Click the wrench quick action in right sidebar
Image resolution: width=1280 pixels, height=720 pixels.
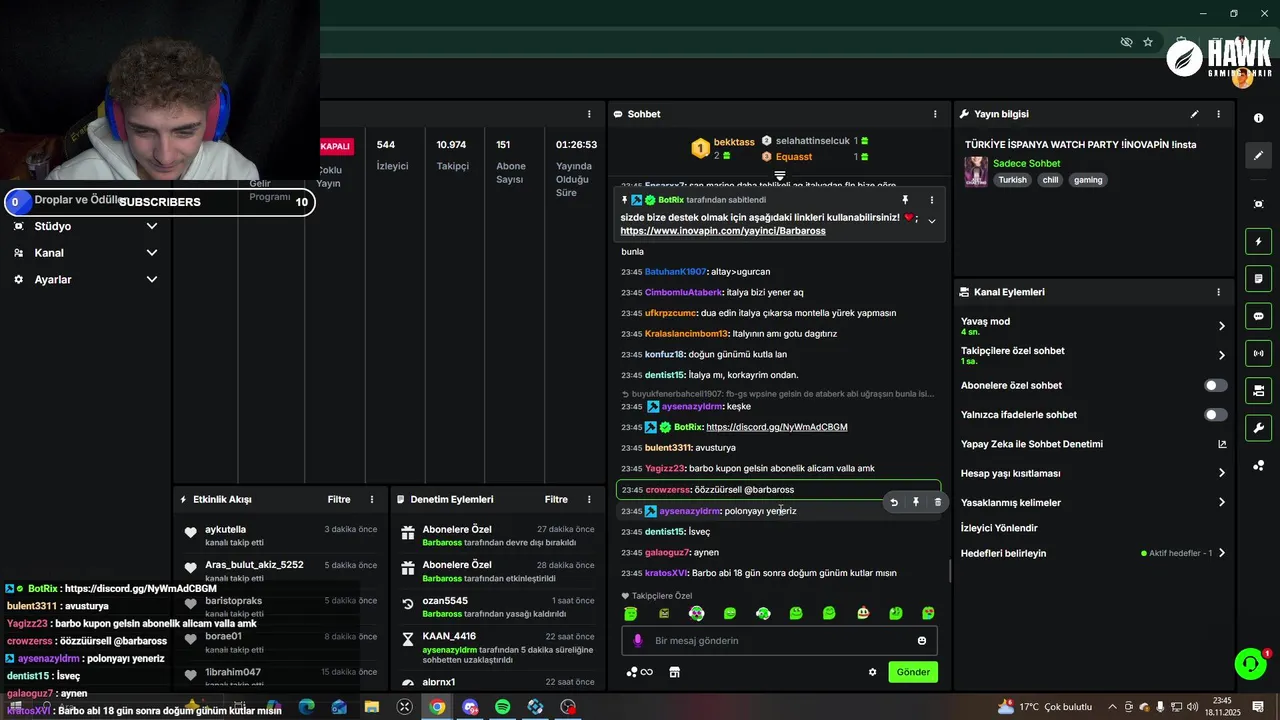[x=1258, y=428]
